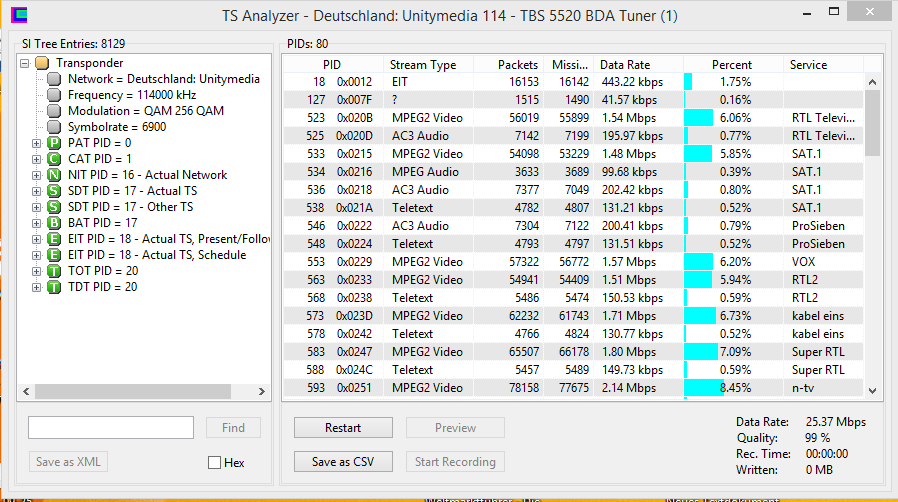Expand the SDT PID = 17 Actual TS node
Viewport: 898px width, 502px height.
pos(37,191)
